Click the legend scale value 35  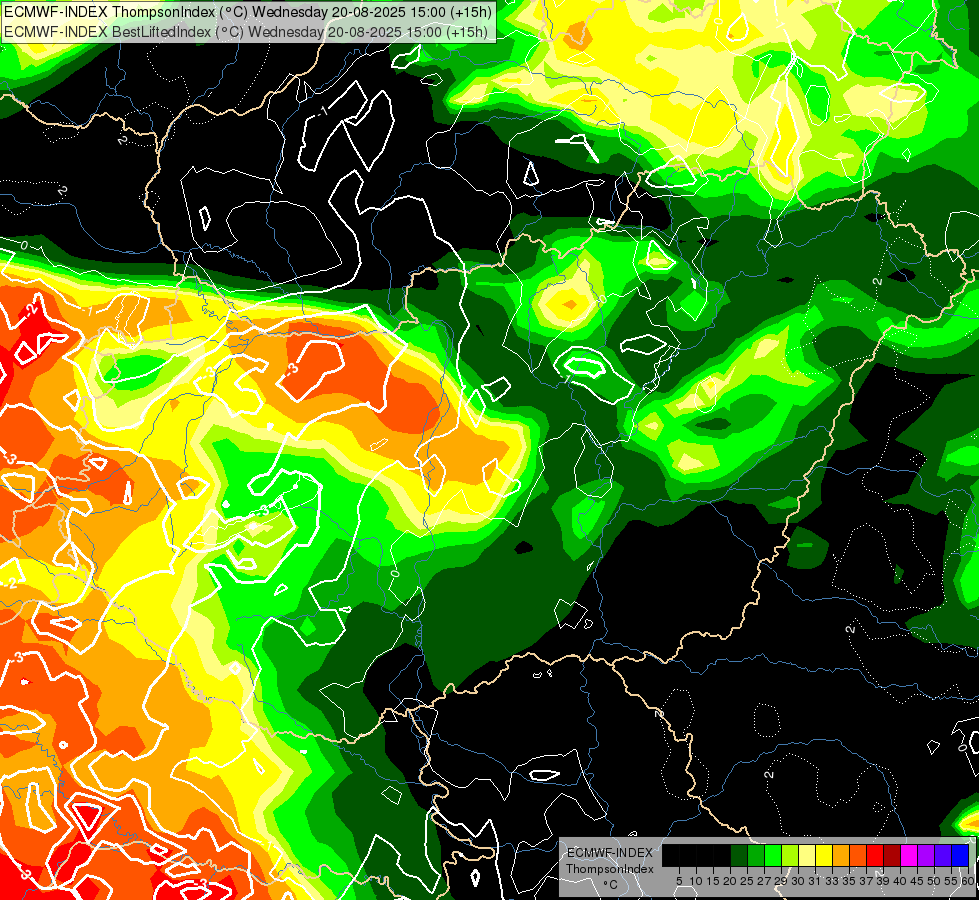850,881
